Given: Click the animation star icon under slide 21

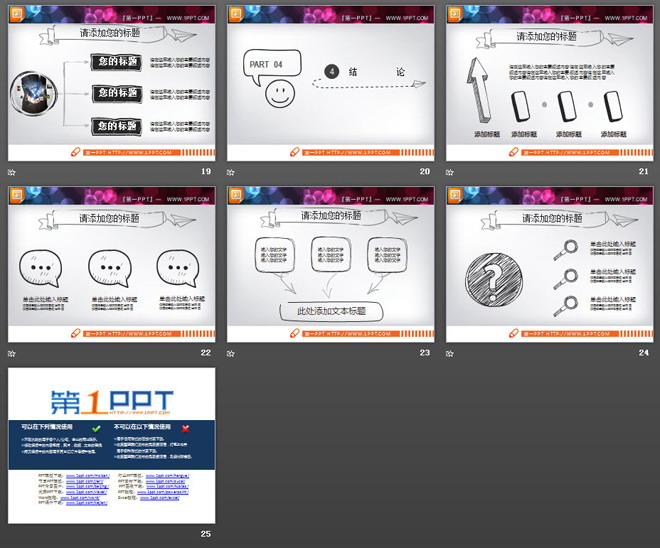Looking at the screenshot, I should pyautogui.click(x=450, y=172).
